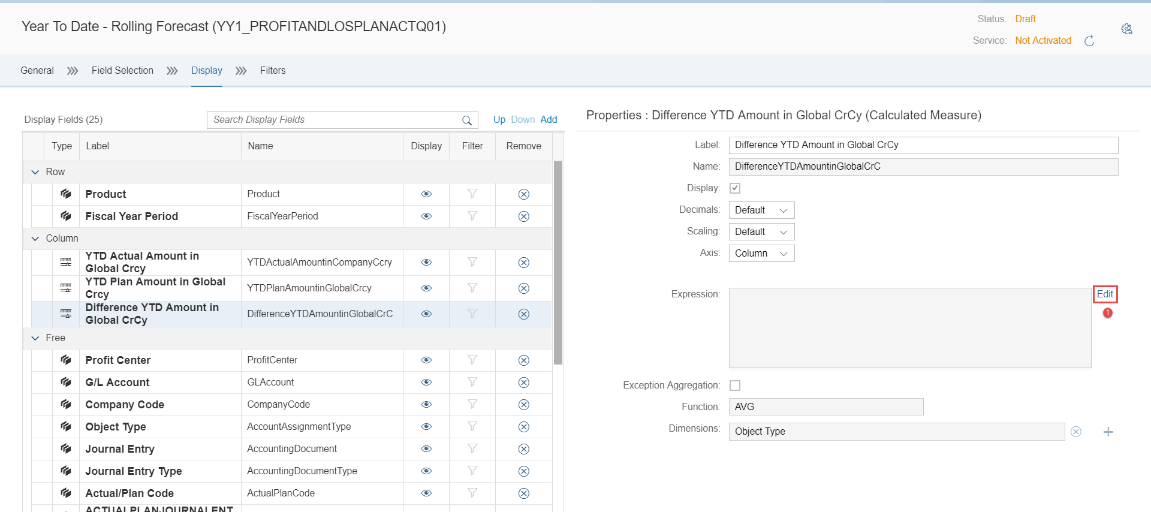The image size is (1151, 512).
Task: Click the Edit link for Expression
Action: 1104,294
